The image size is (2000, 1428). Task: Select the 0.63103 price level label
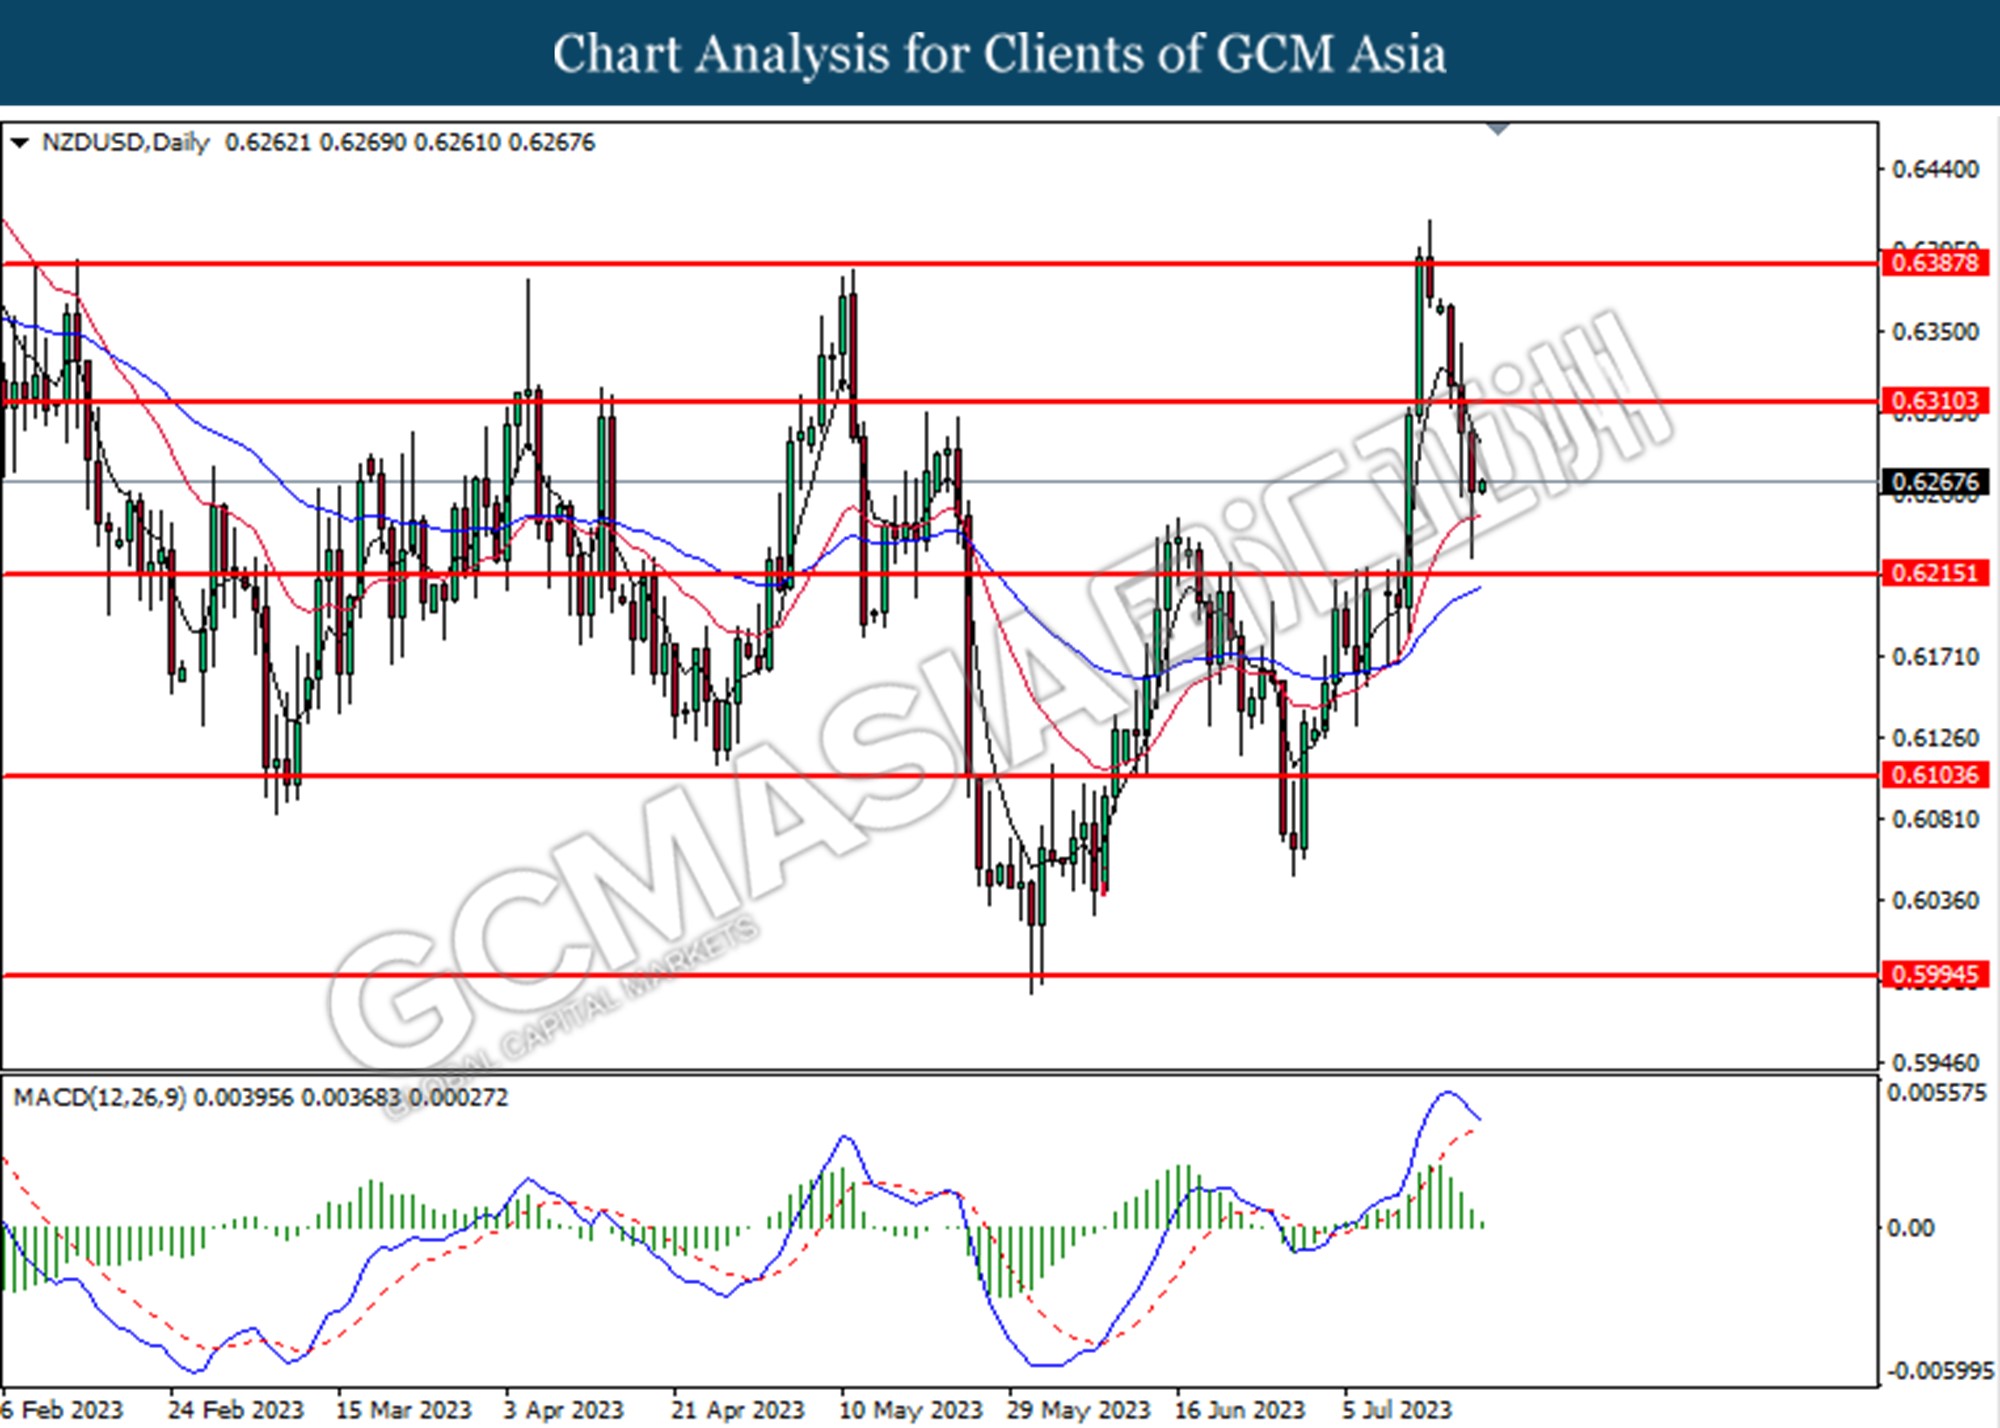pos(1936,401)
